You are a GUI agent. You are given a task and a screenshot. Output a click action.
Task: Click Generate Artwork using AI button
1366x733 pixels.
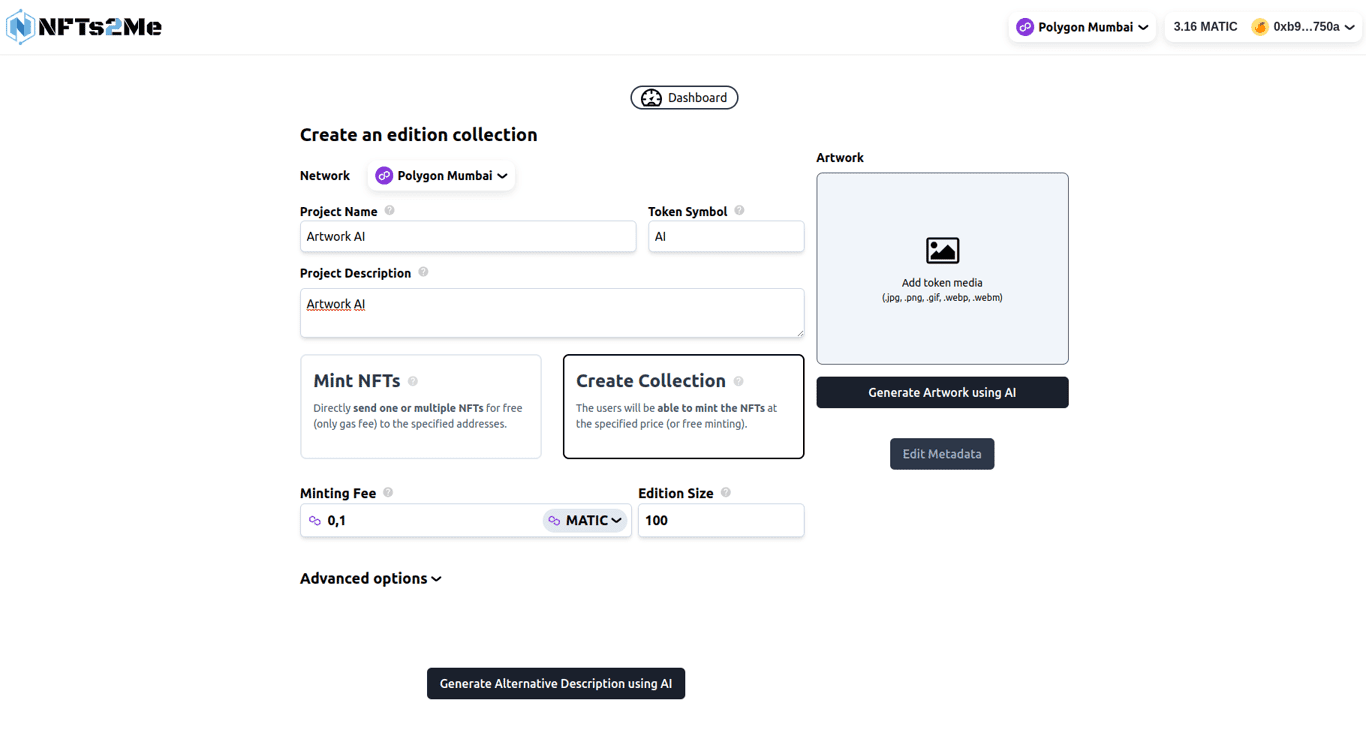pyautogui.click(x=942, y=393)
